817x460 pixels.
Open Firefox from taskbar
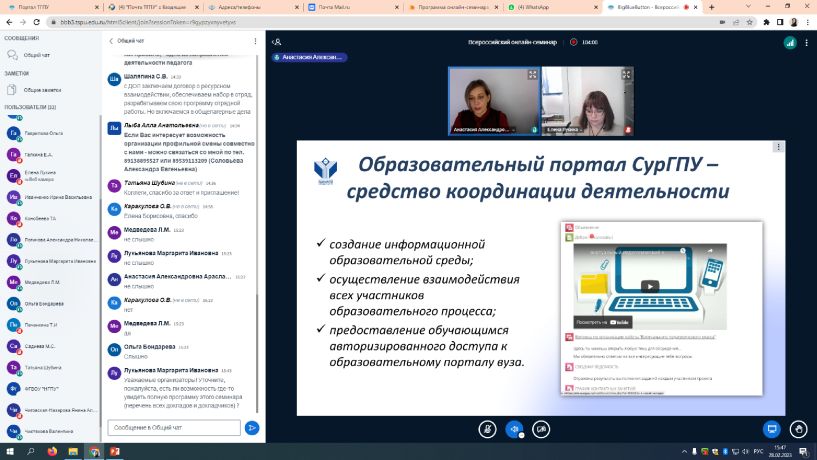click(x=52, y=452)
